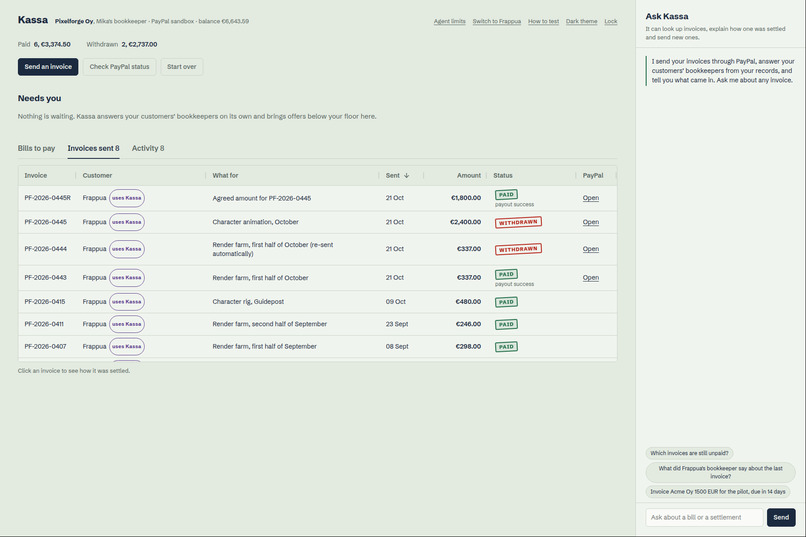Open PayPal link for PF-2026-0444

tap(591, 249)
